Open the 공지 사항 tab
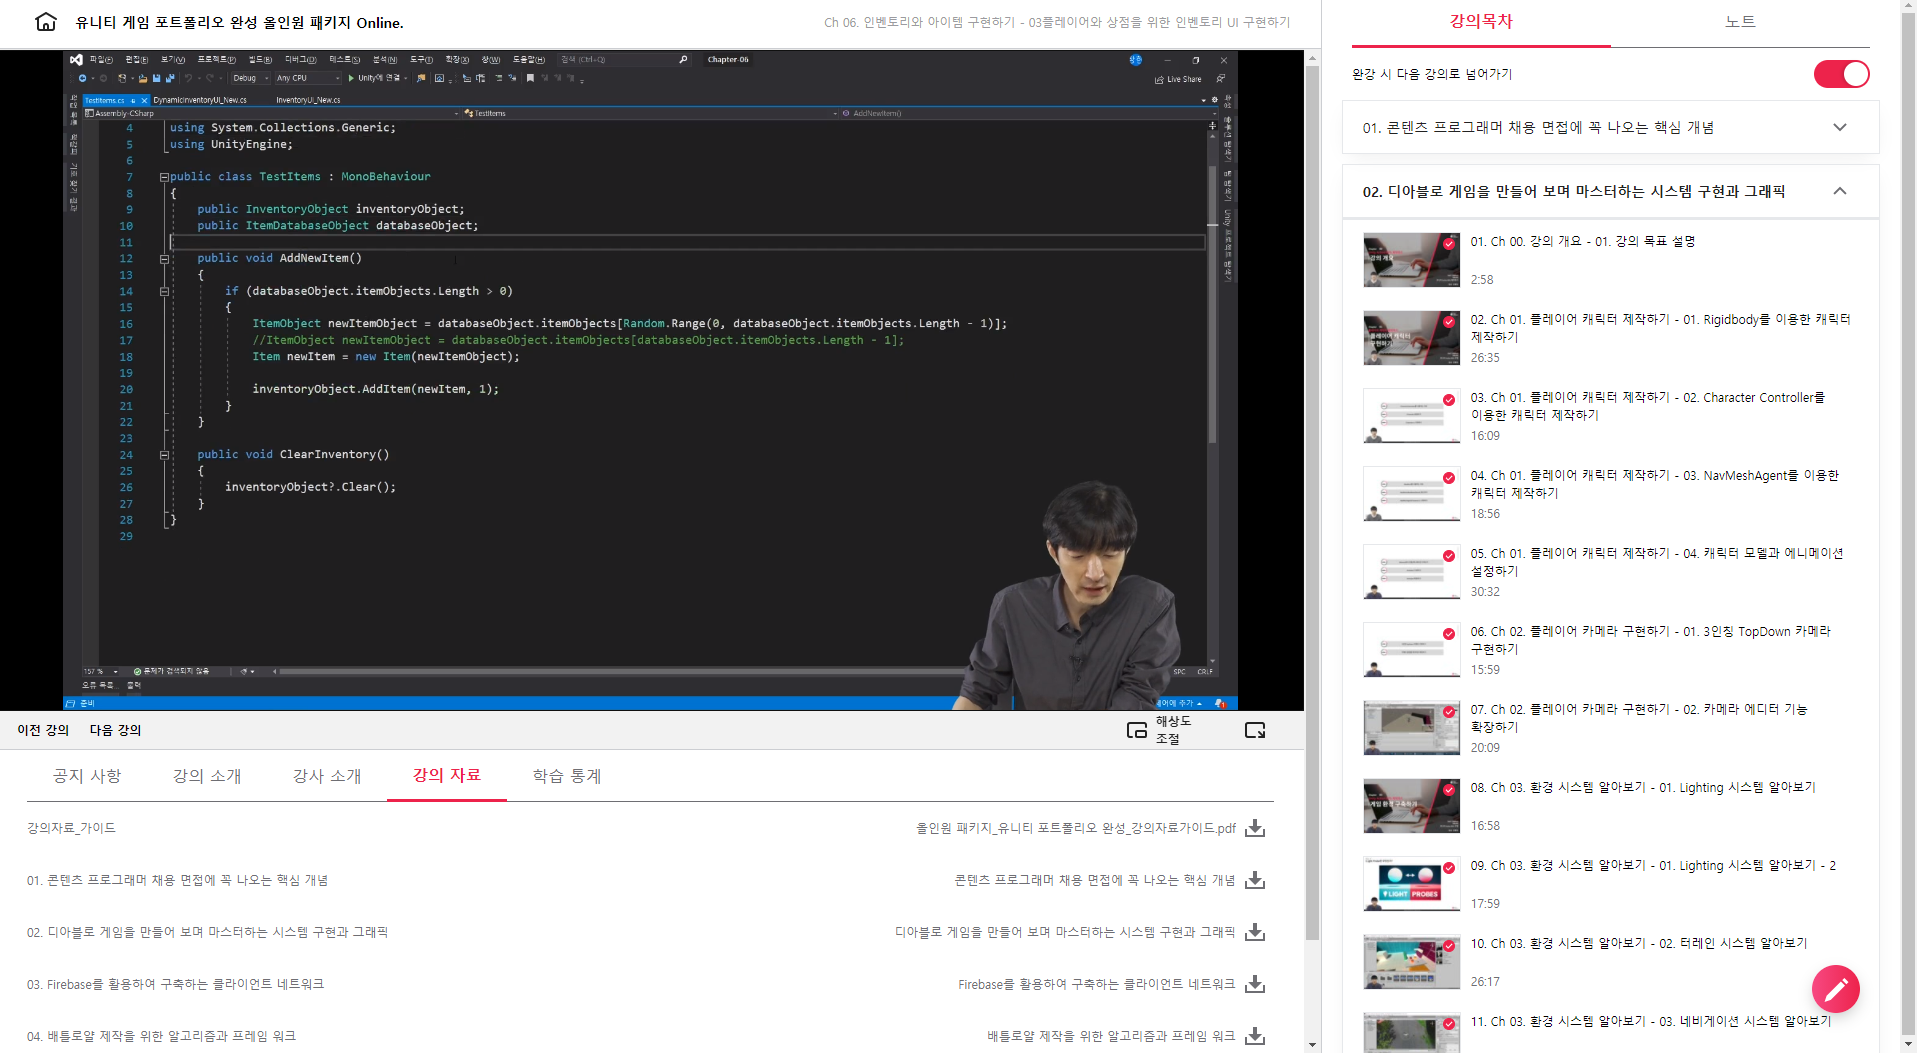Image resolution: width=1917 pixels, height=1053 pixels. click(87, 776)
